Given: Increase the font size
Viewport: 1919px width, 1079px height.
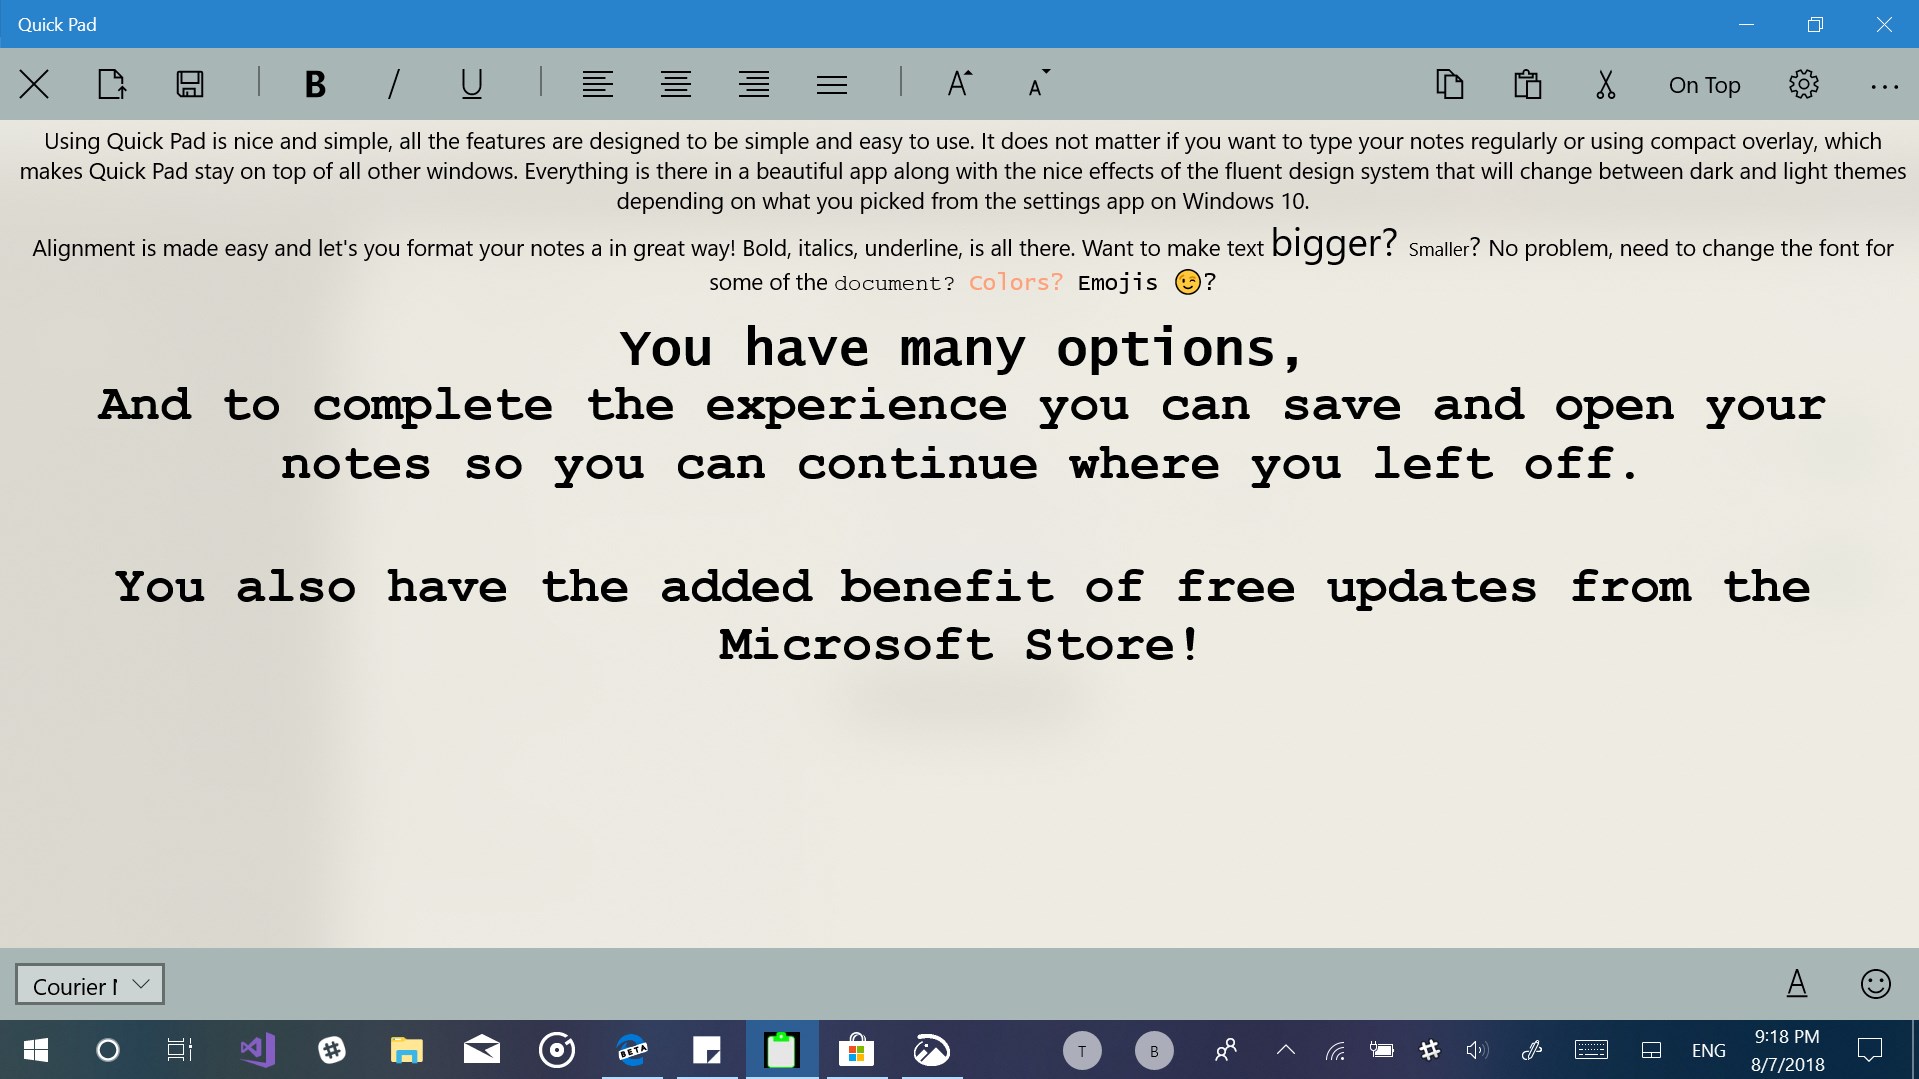Looking at the screenshot, I should pyautogui.click(x=959, y=85).
